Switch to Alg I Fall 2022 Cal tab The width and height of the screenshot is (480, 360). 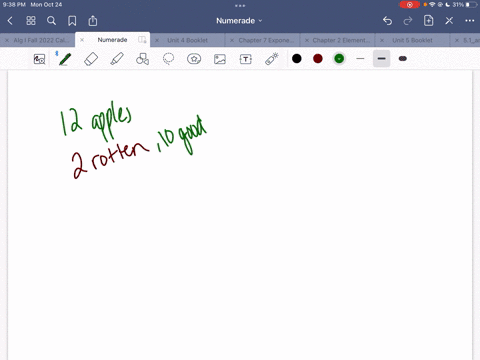click(x=41, y=40)
